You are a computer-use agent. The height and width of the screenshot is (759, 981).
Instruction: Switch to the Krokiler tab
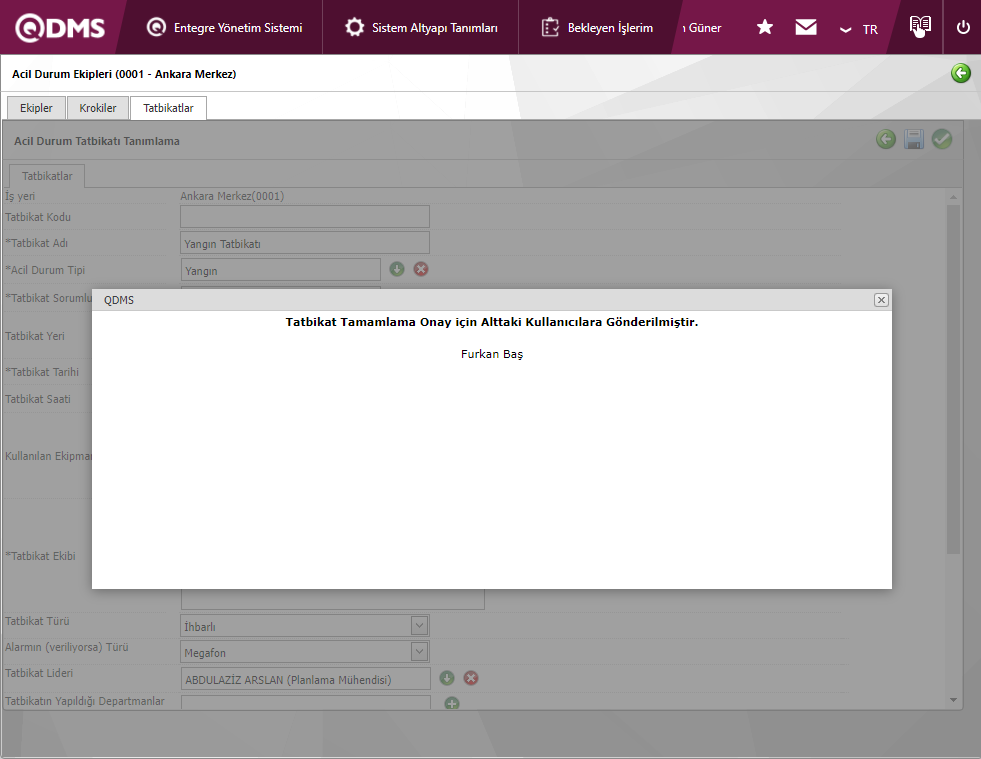pos(98,108)
